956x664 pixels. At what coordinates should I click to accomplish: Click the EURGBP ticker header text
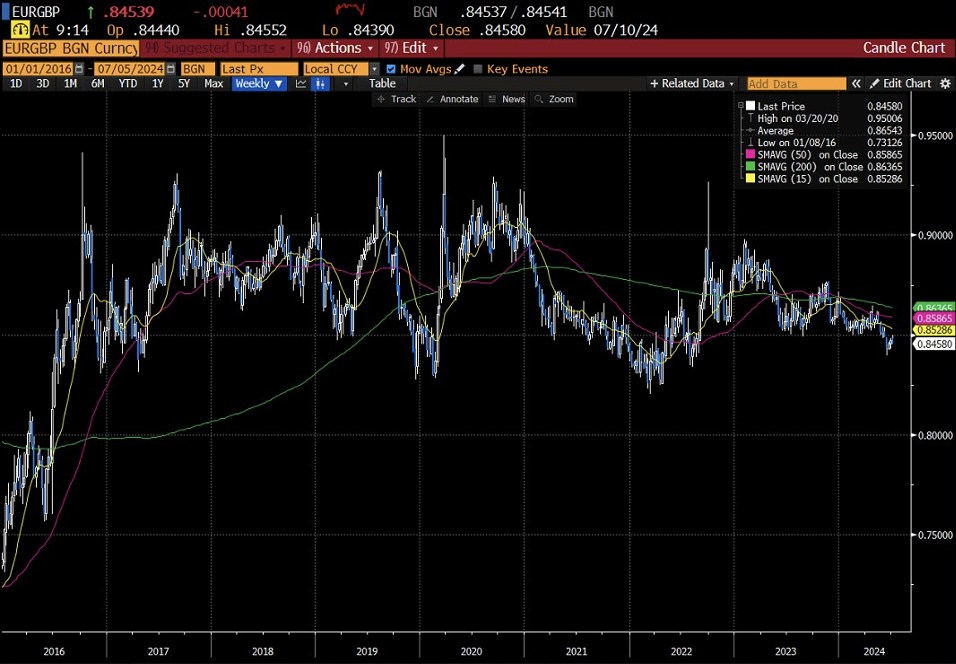pyautogui.click(x=36, y=11)
